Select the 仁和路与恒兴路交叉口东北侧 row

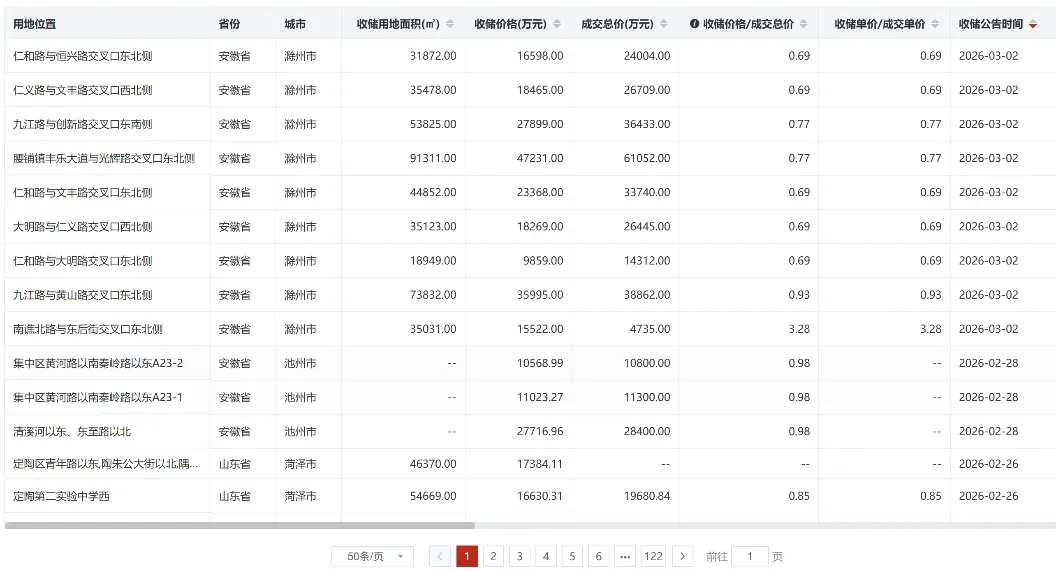click(83, 56)
